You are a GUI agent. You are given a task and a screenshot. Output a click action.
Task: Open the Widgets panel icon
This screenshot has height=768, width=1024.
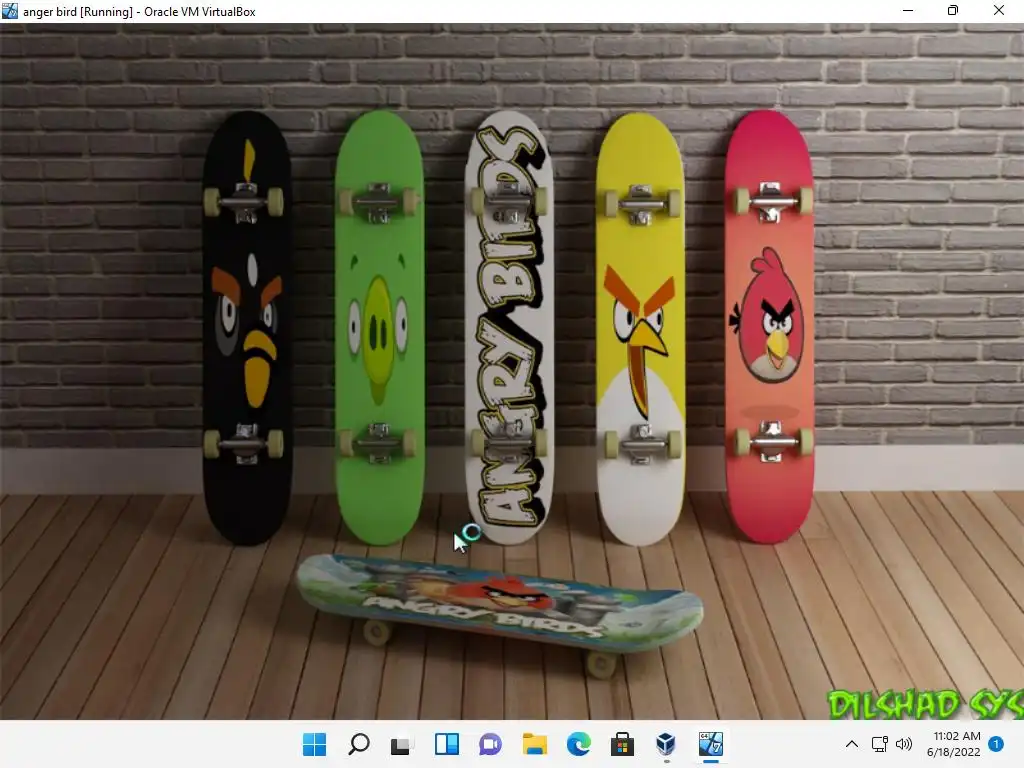point(447,744)
